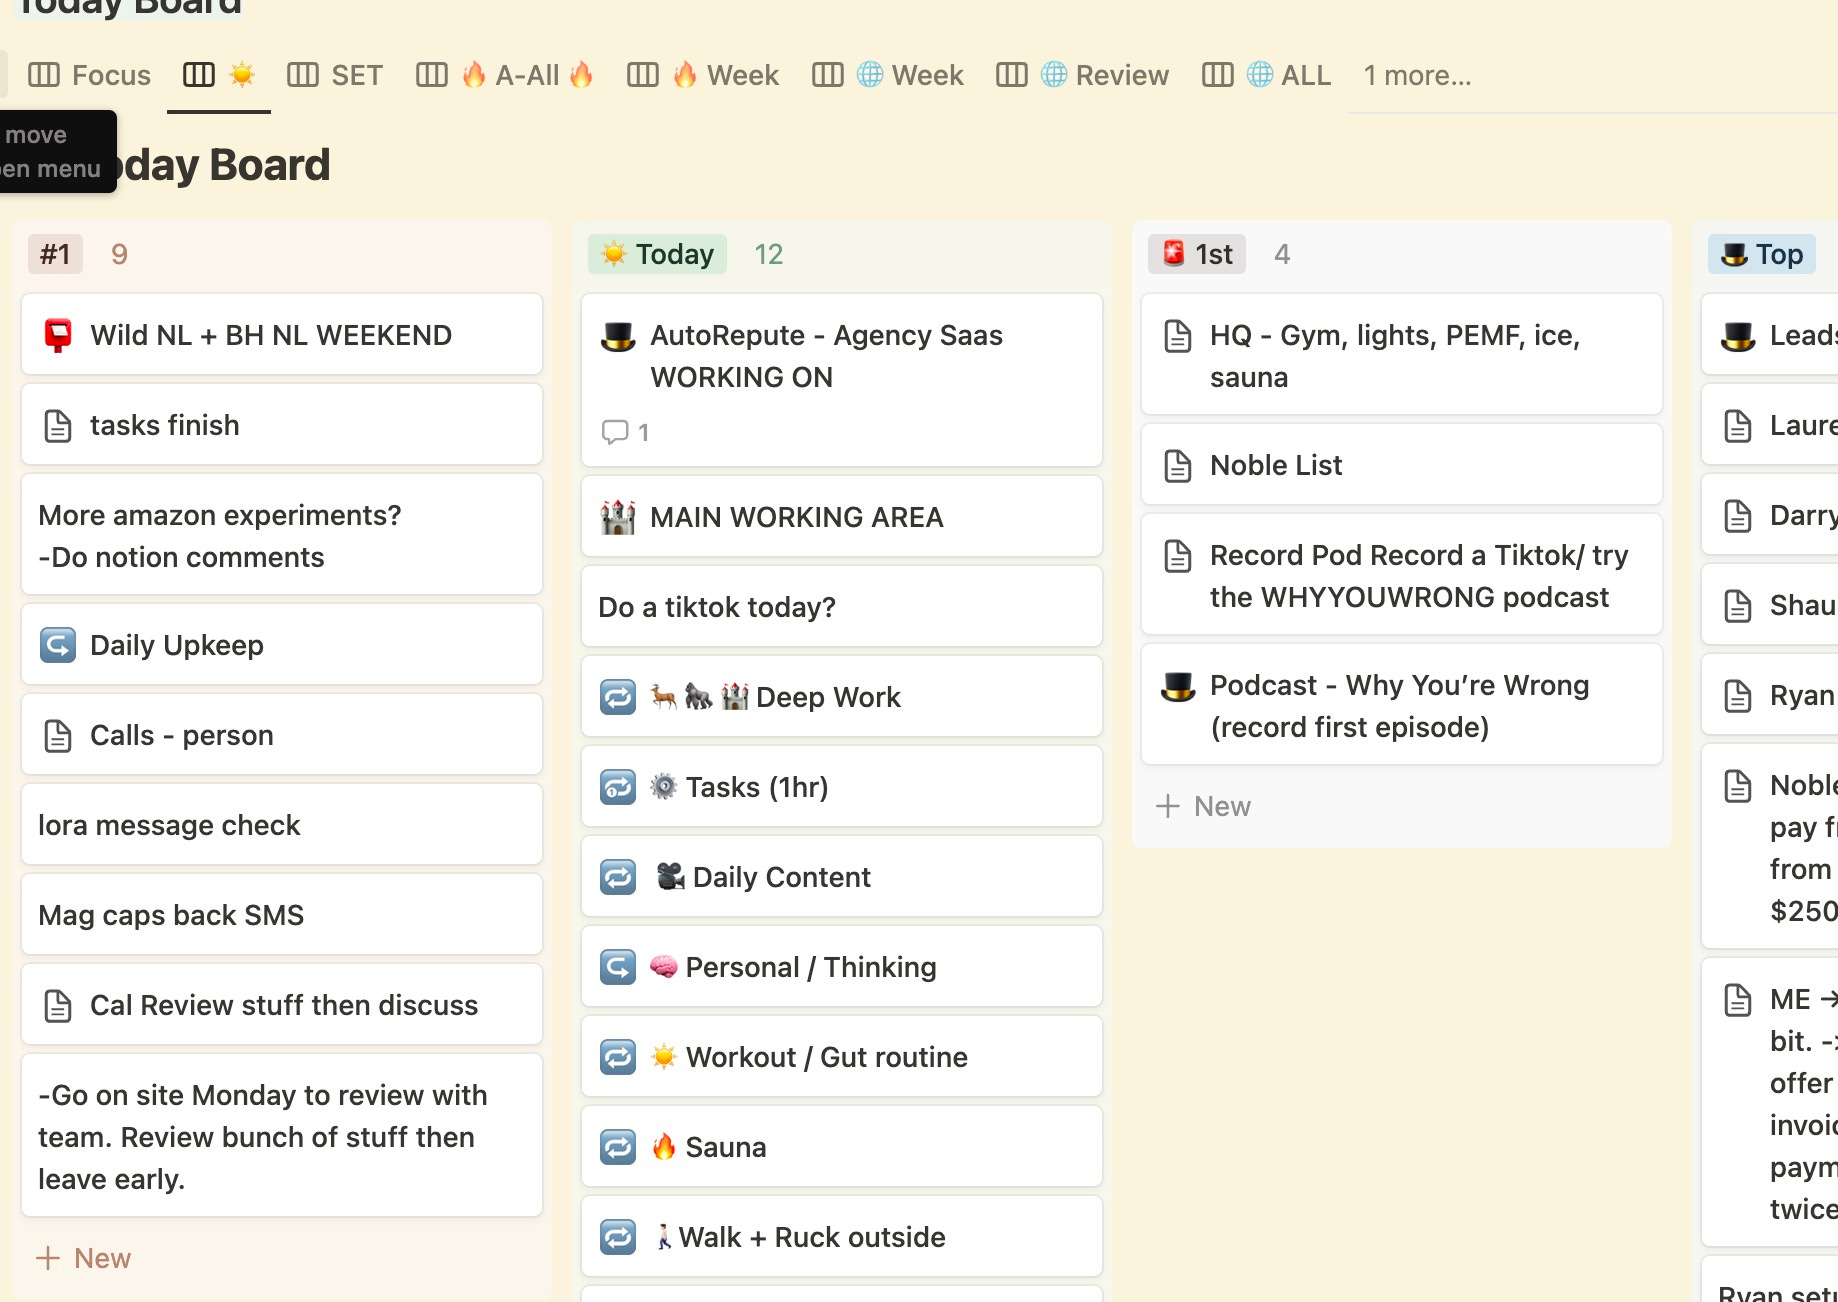Click the loop icon on Daily Upkeep card
1838x1302 pixels.
click(58, 645)
